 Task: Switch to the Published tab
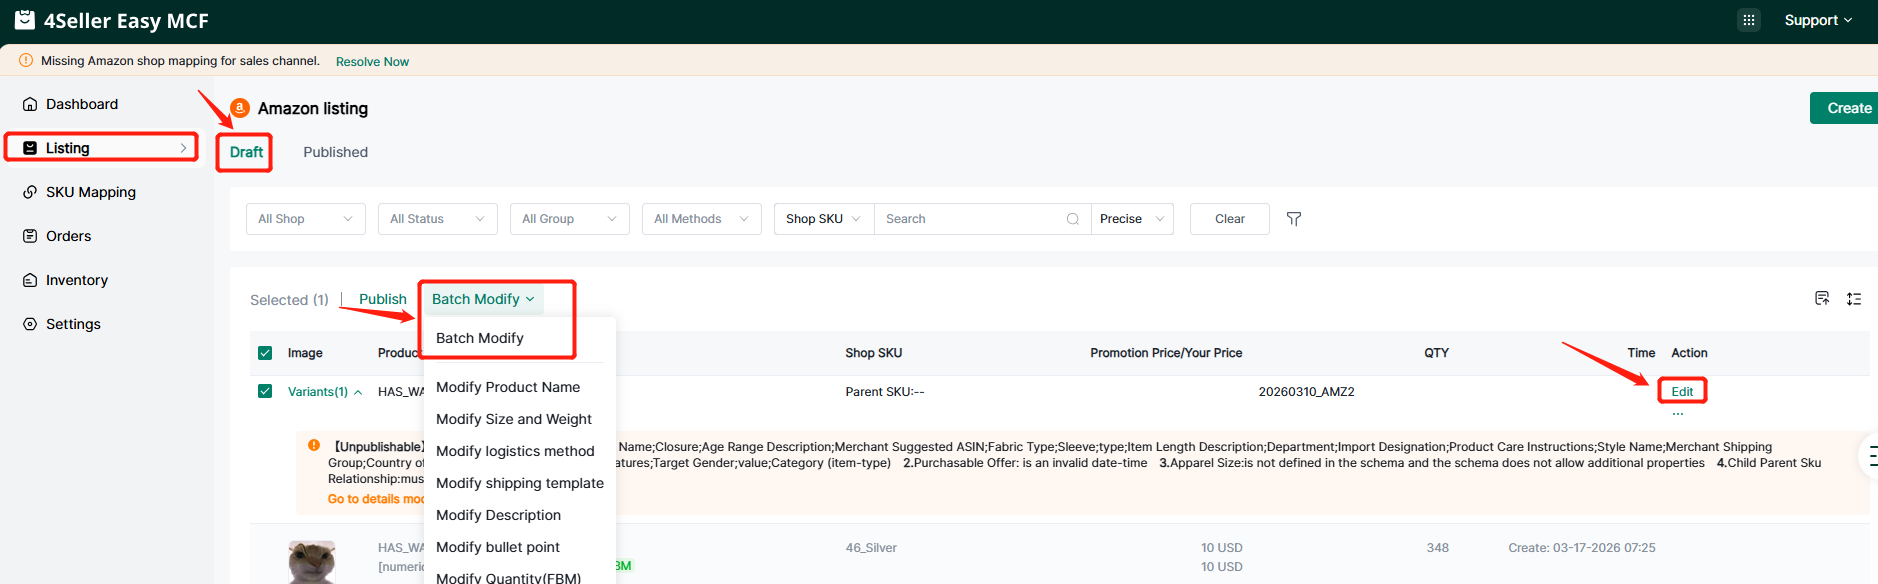tap(335, 152)
